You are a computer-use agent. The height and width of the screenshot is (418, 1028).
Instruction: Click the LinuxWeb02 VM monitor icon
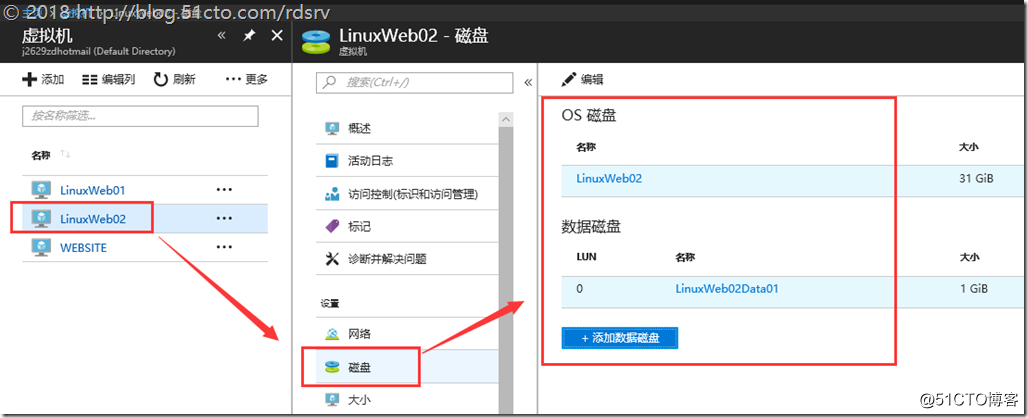click(41, 219)
